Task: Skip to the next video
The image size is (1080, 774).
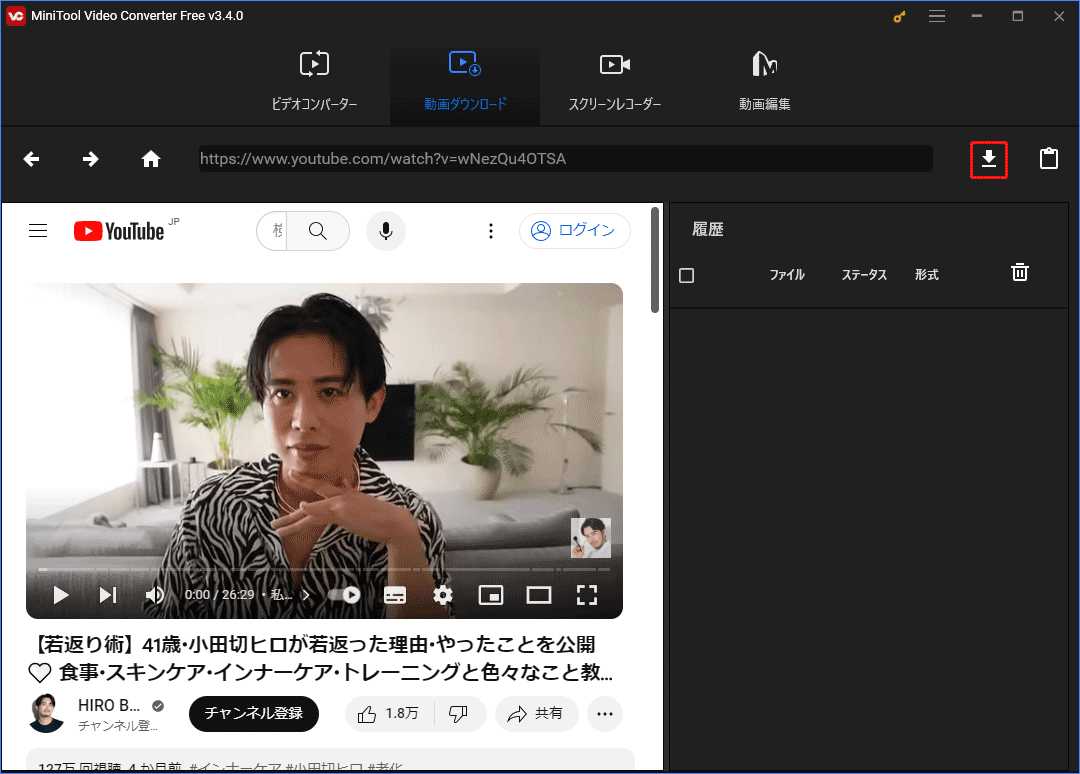Action: pyautogui.click(x=107, y=595)
